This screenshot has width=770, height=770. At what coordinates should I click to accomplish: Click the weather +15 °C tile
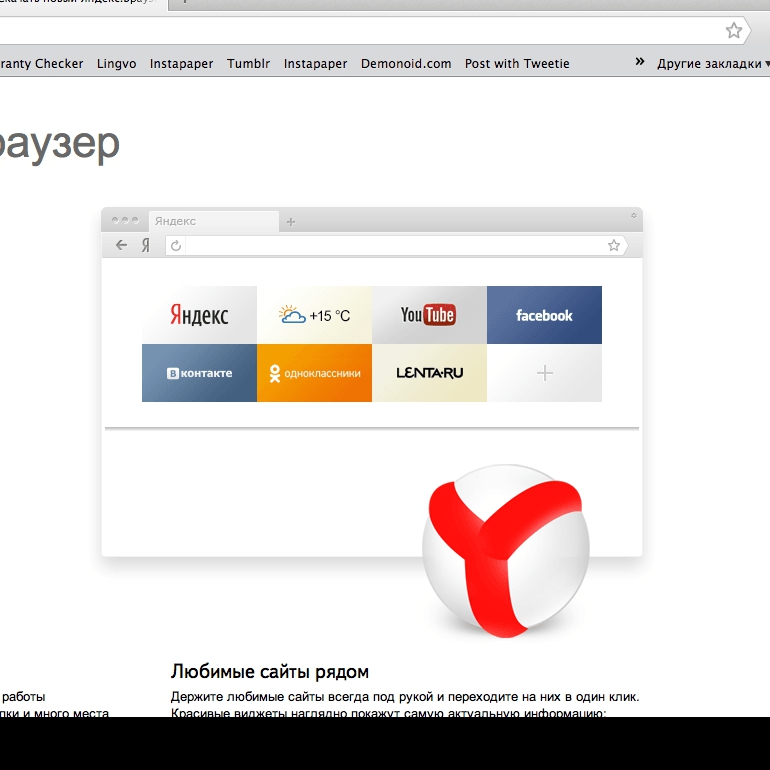[314, 315]
